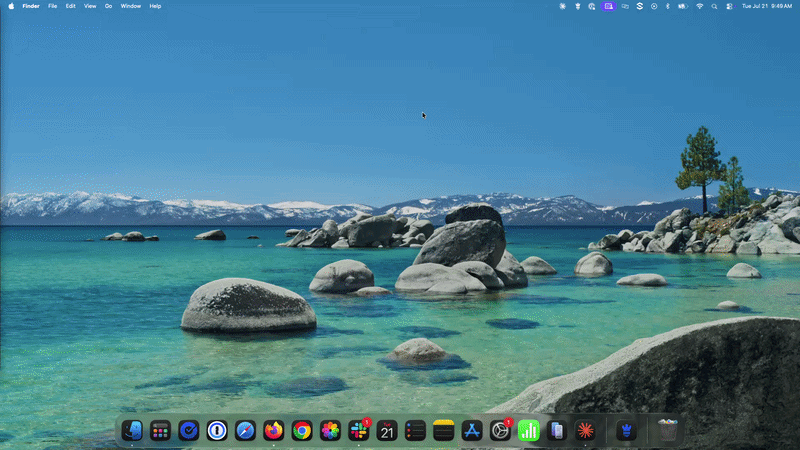Open Spotlight search in menu bar

pos(714,6)
